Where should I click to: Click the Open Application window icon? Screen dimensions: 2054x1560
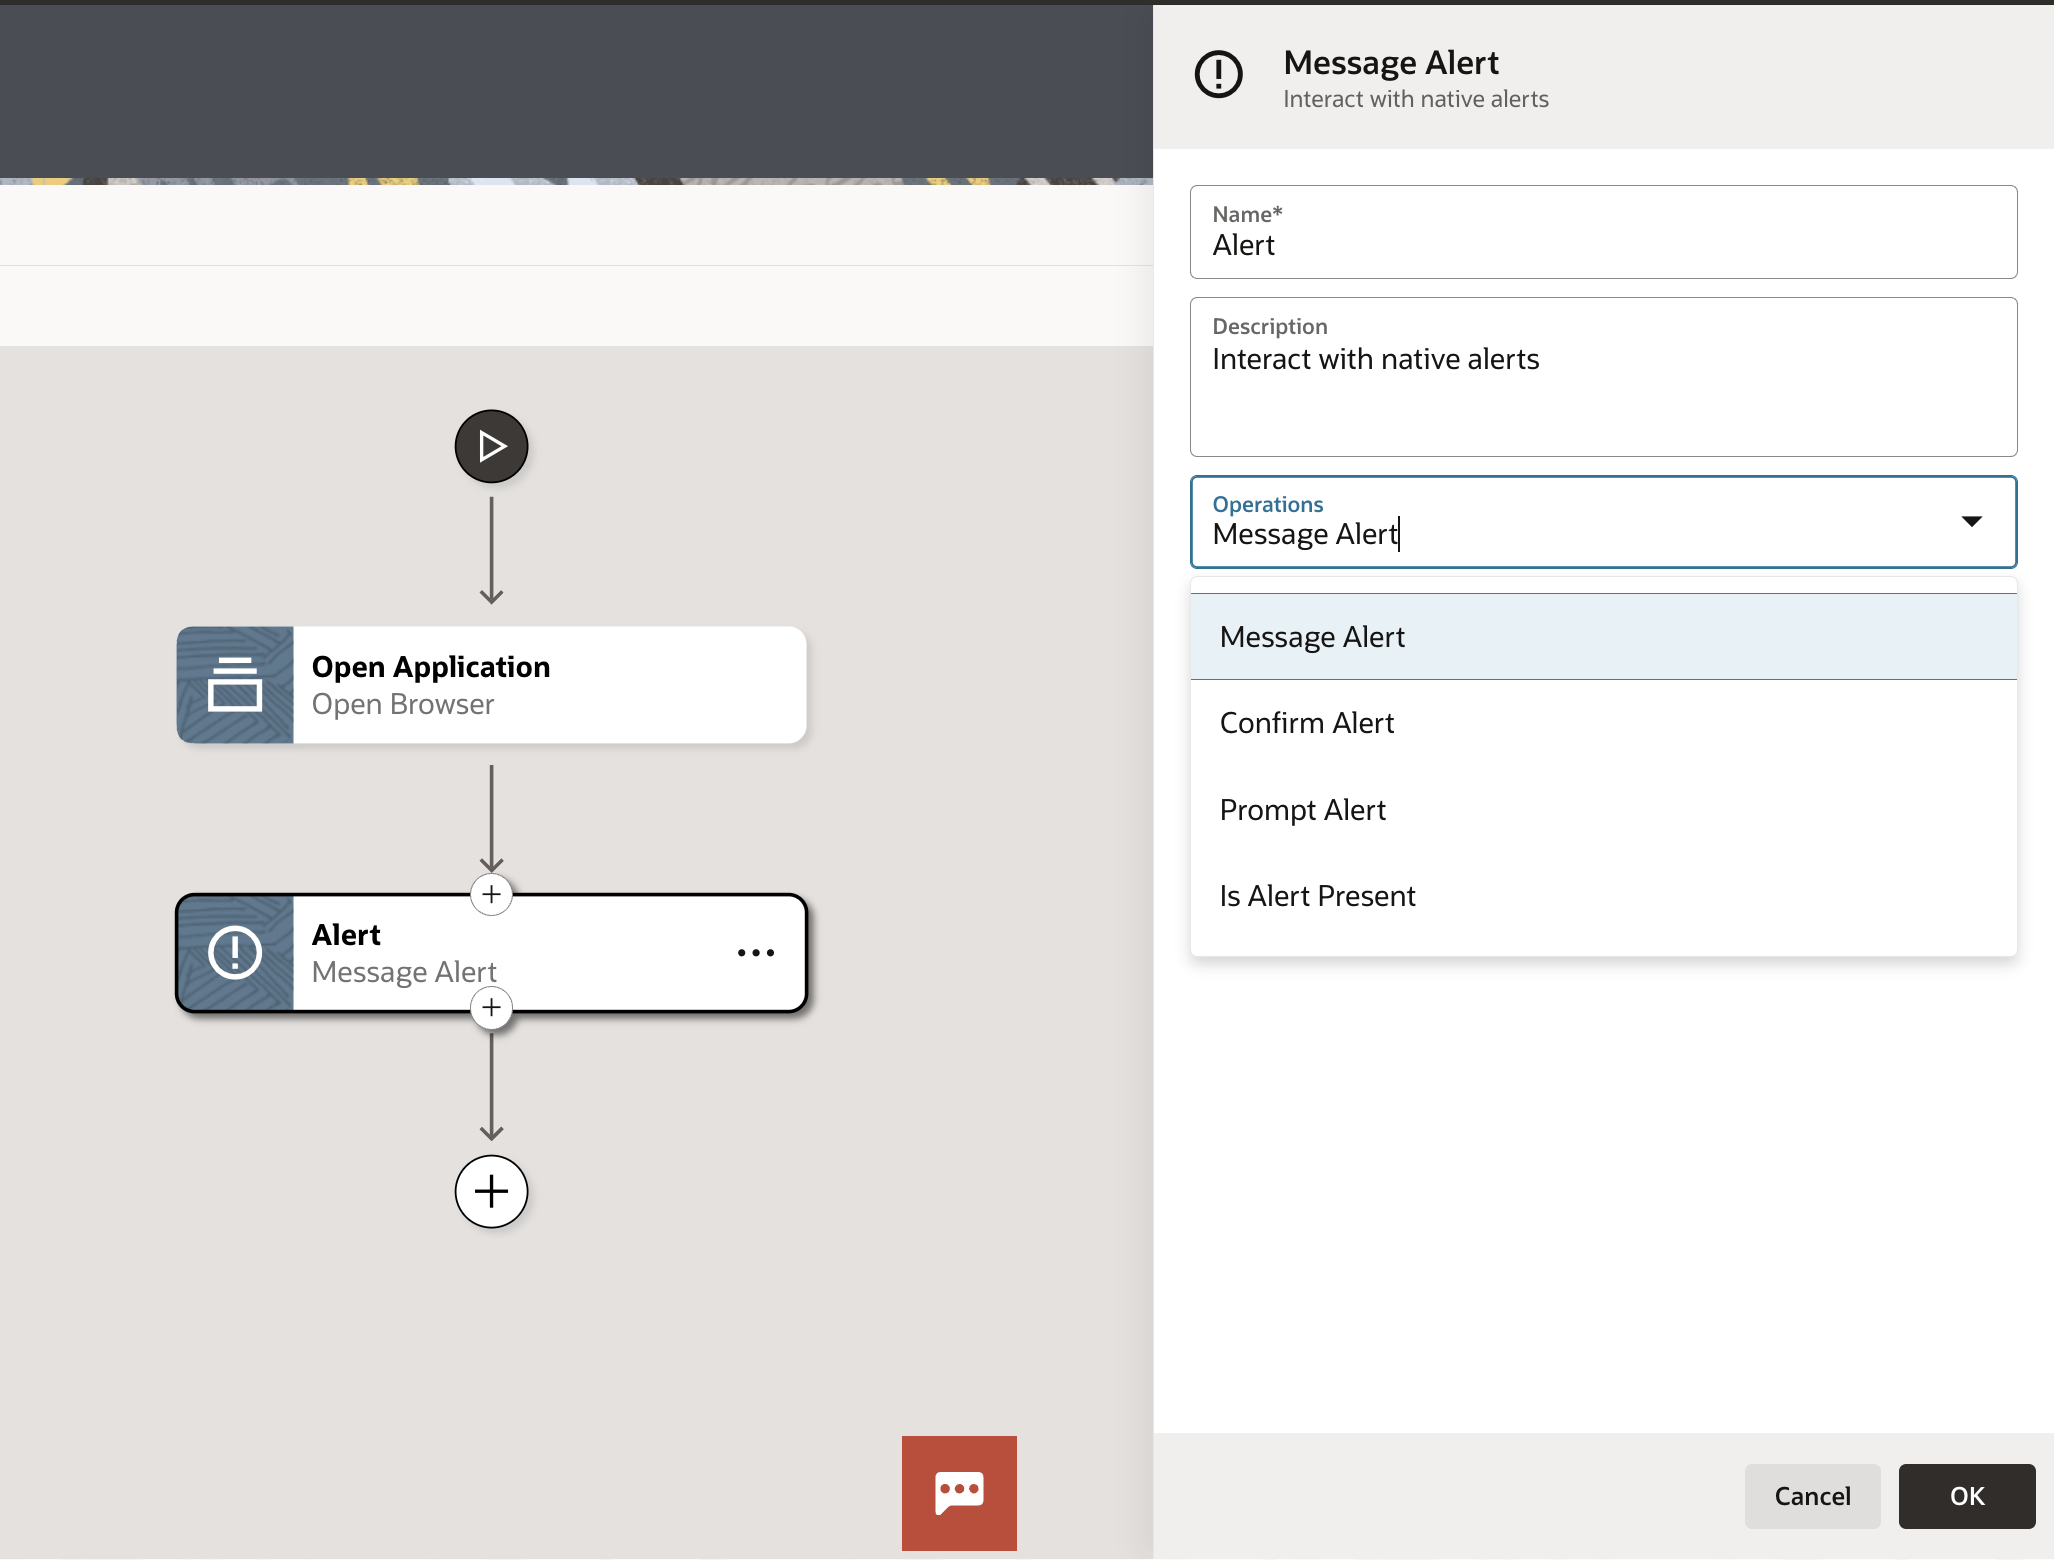(x=235, y=685)
